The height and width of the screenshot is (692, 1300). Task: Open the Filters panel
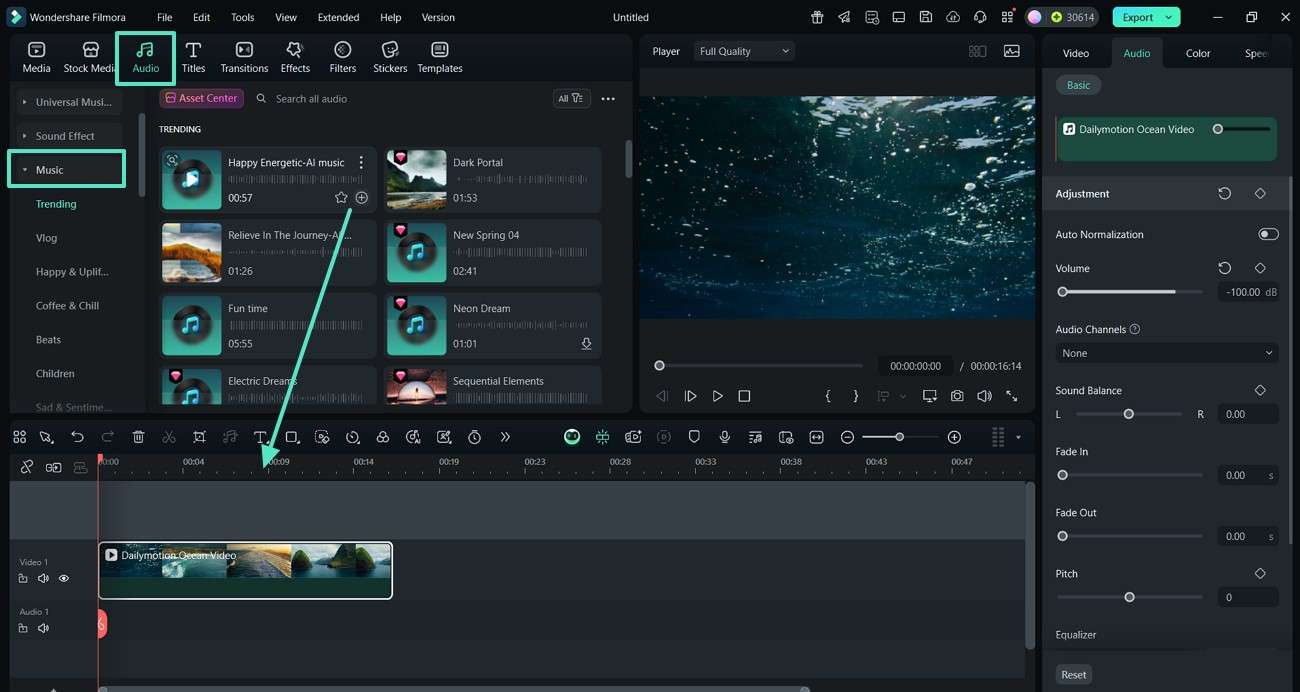342,58
